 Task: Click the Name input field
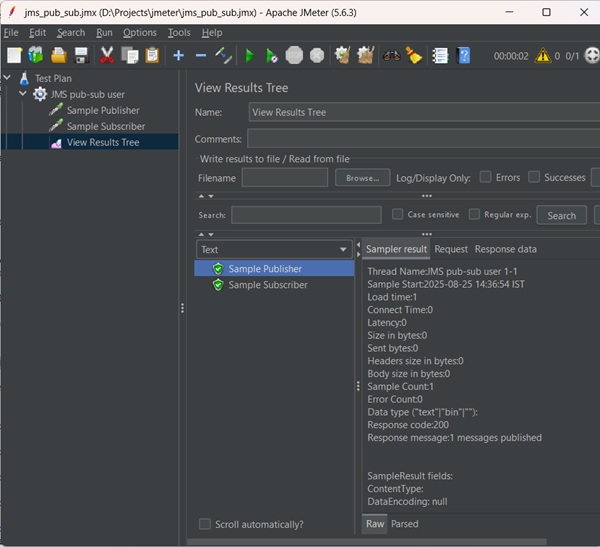[x=424, y=112]
